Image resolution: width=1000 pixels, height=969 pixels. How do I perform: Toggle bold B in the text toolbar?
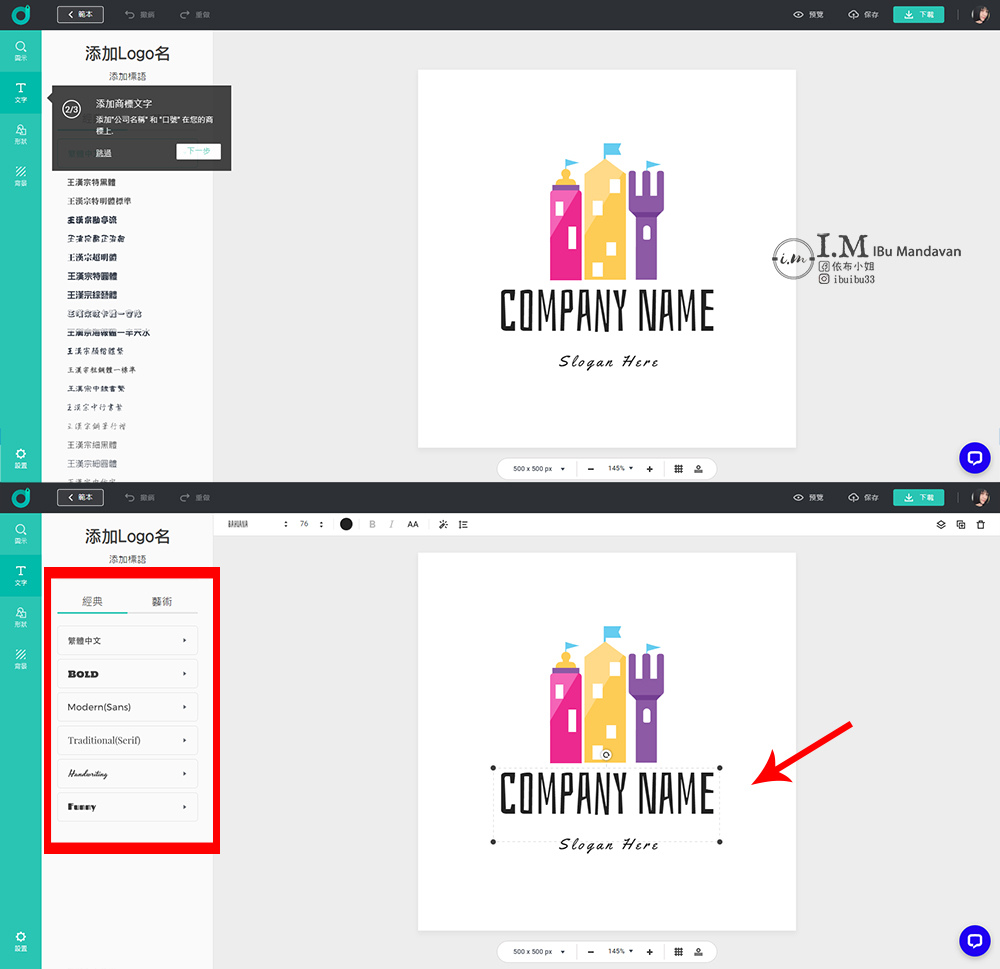pos(372,524)
